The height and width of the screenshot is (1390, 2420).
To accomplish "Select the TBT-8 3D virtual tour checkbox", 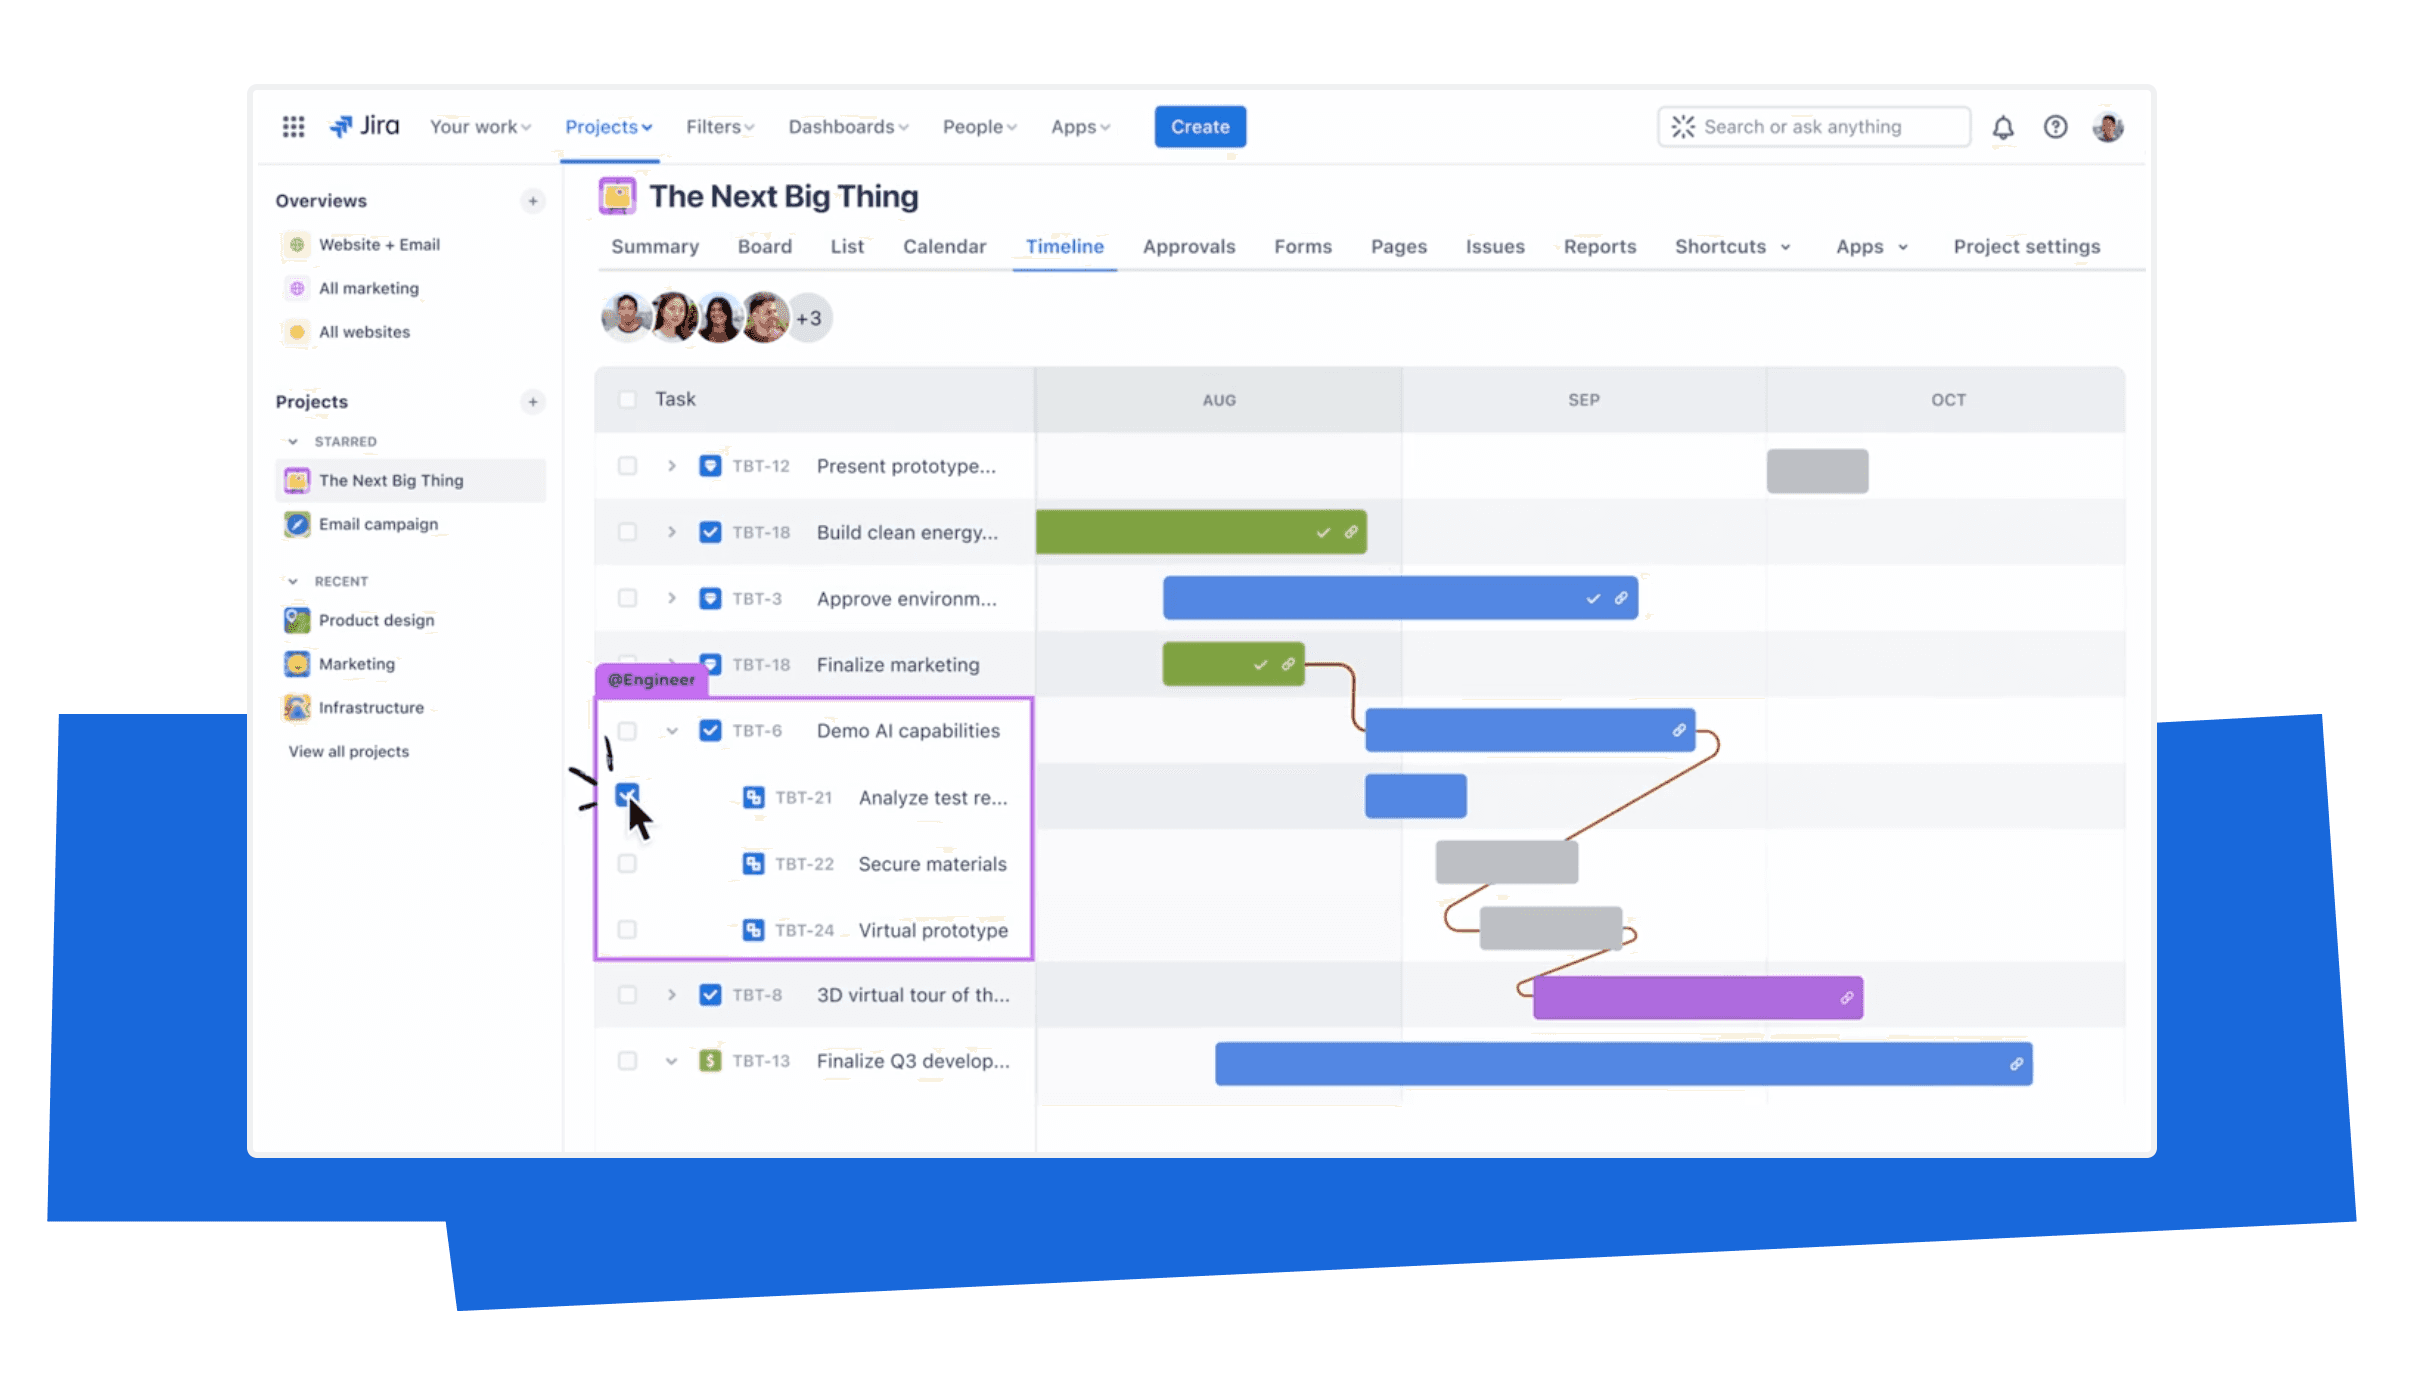I will (x=627, y=995).
